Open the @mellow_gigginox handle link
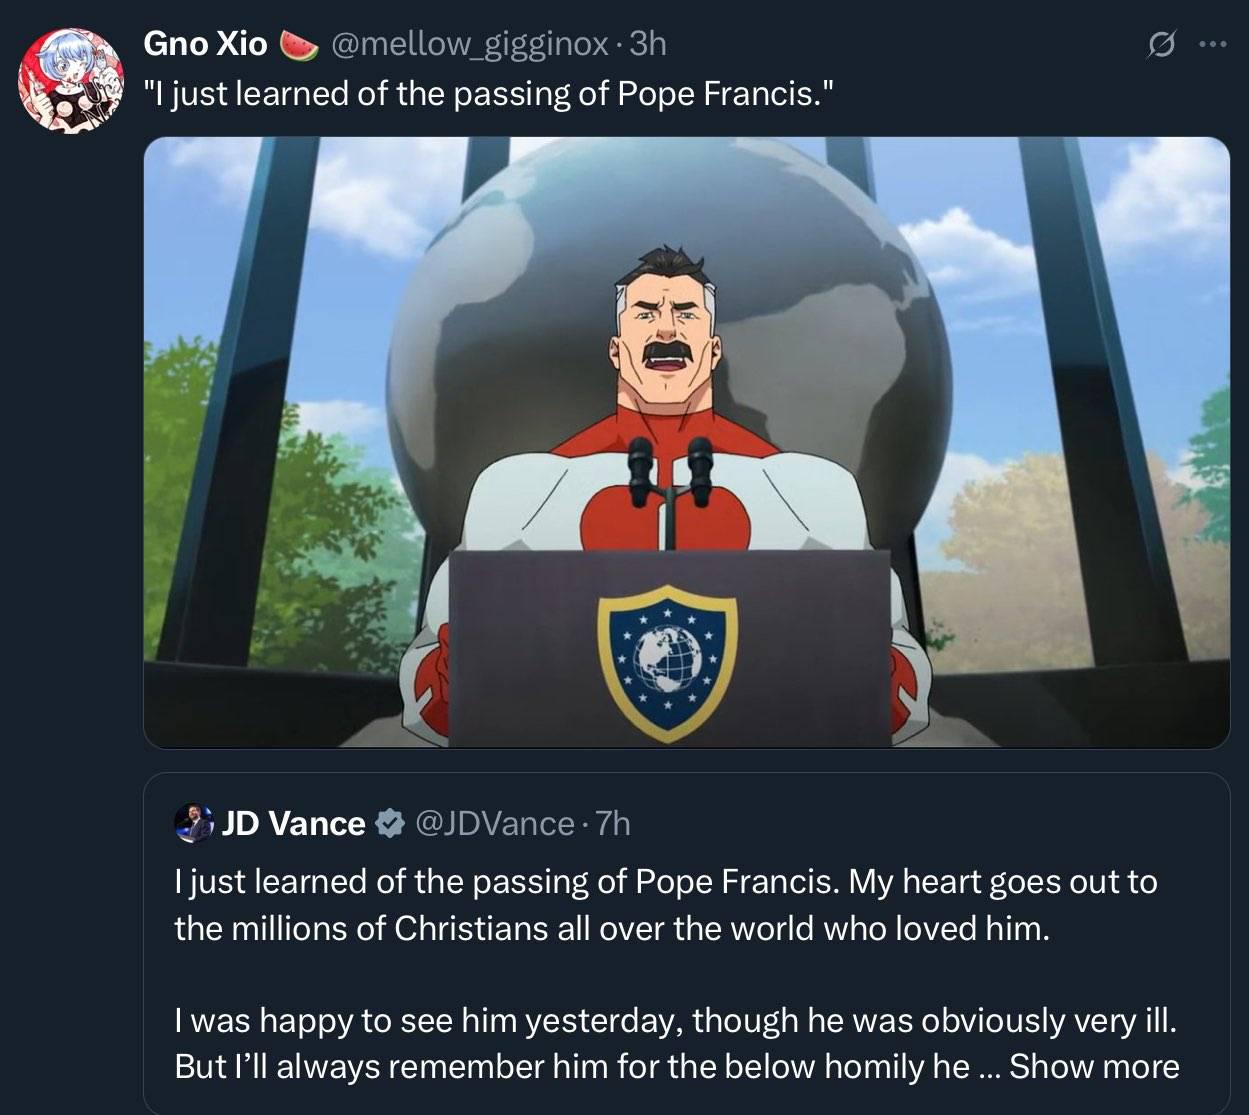1249x1115 pixels. pos(468,43)
